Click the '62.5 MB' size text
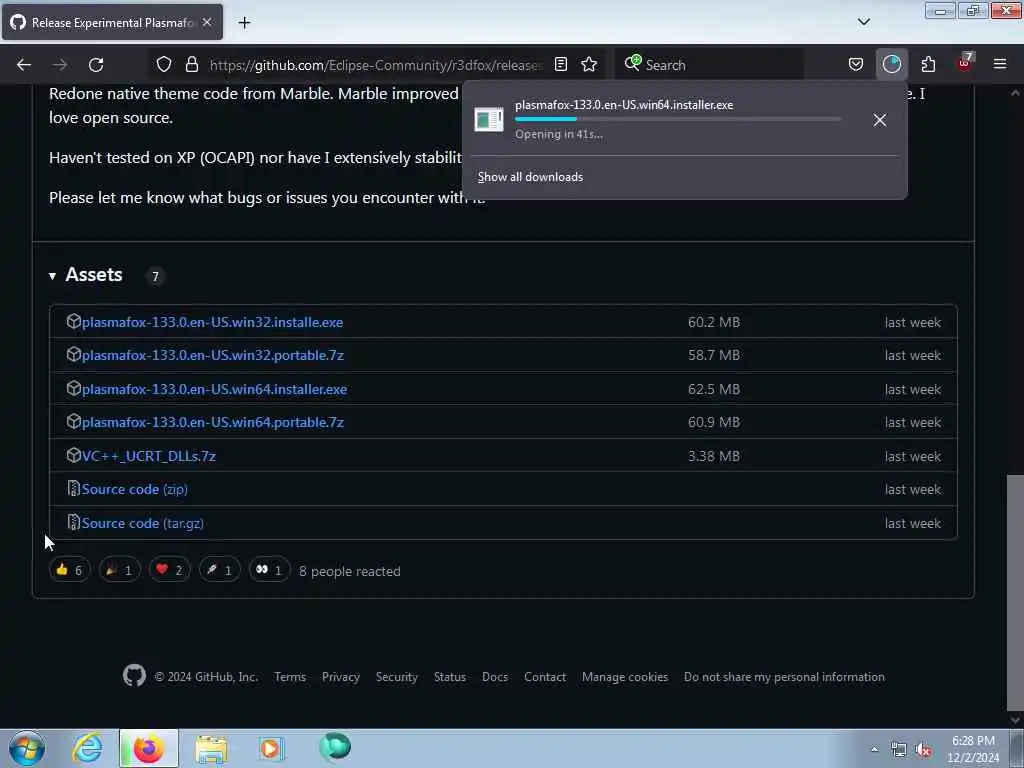This screenshot has width=1024, height=768. (714, 389)
